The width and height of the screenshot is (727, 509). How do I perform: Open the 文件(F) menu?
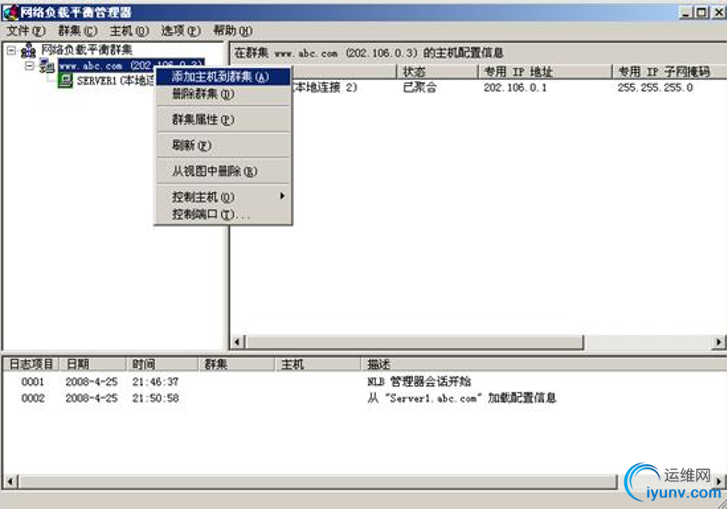tap(26, 31)
